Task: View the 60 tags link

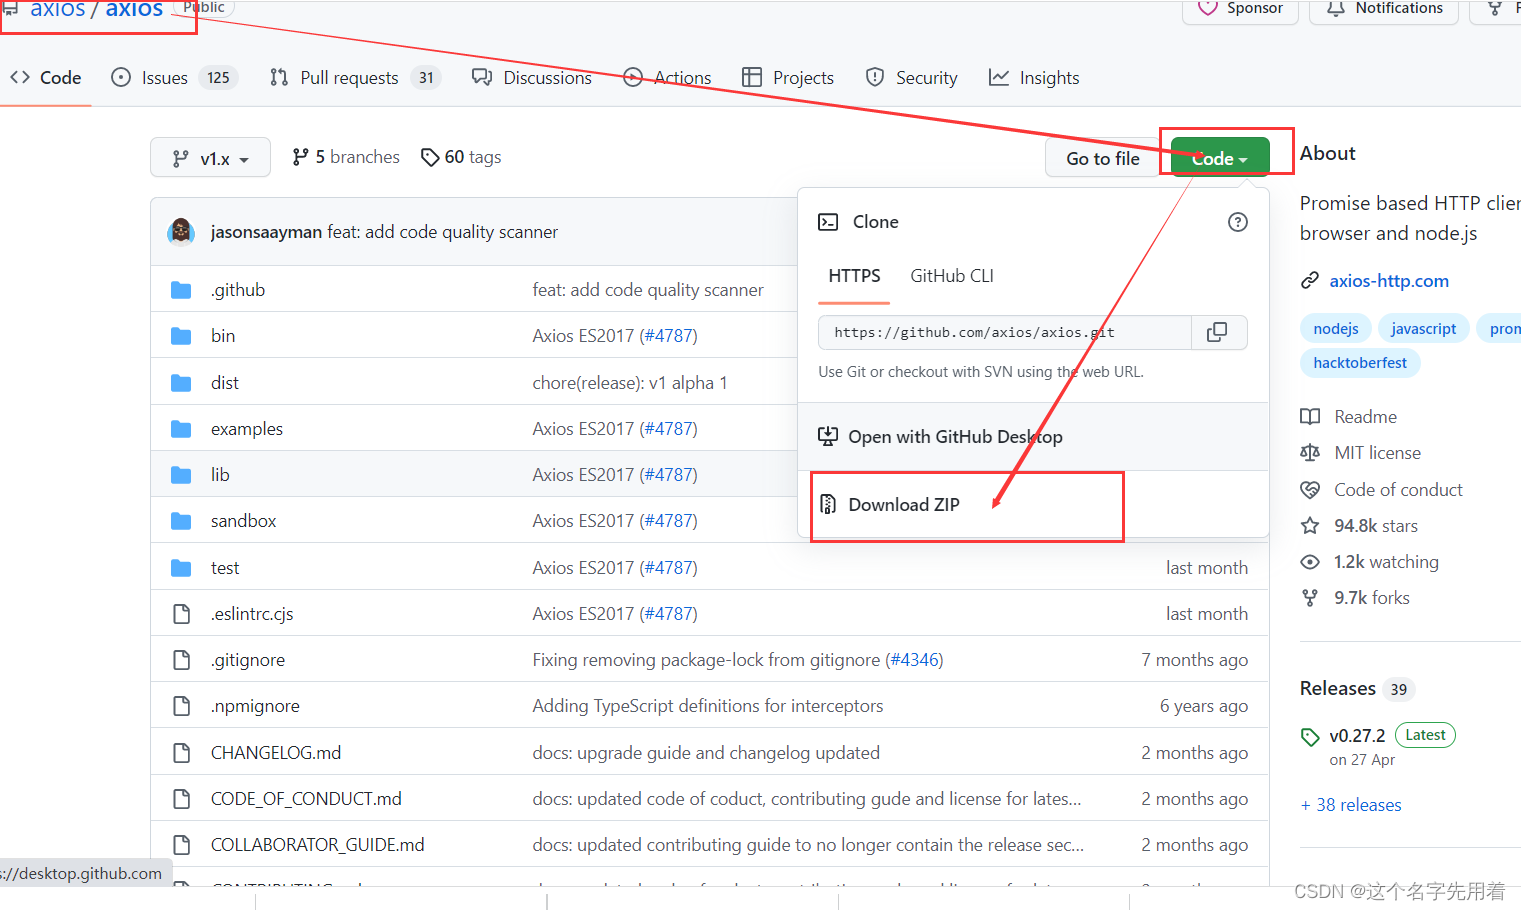Action: pos(461,157)
